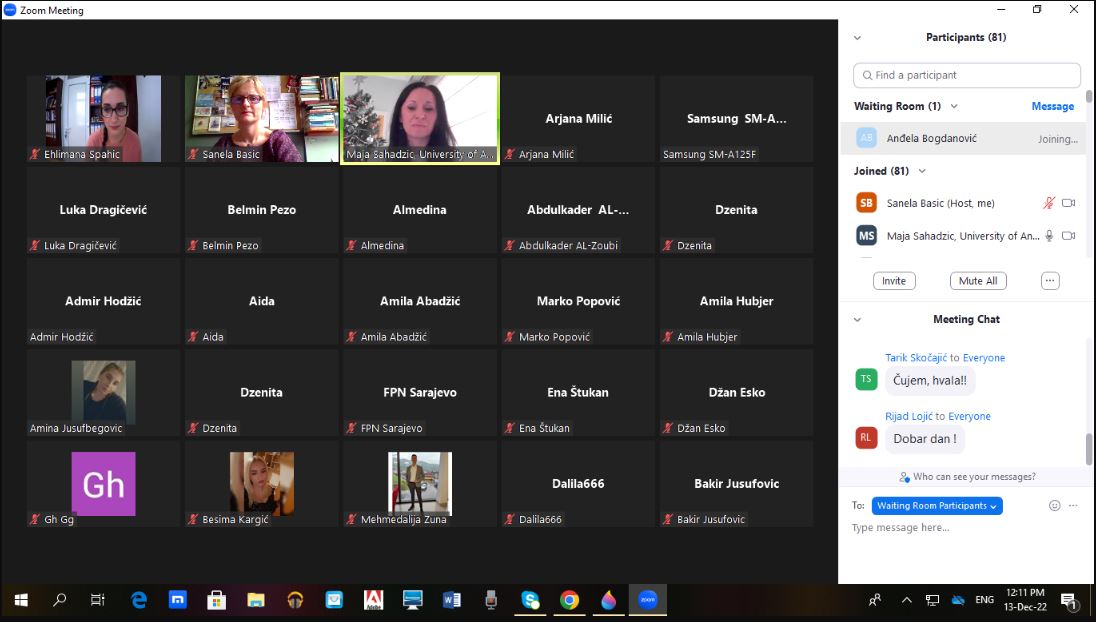The height and width of the screenshot is (622, 1096).
Task: Open the emoji picker in chat
Action: [1054, 506]
